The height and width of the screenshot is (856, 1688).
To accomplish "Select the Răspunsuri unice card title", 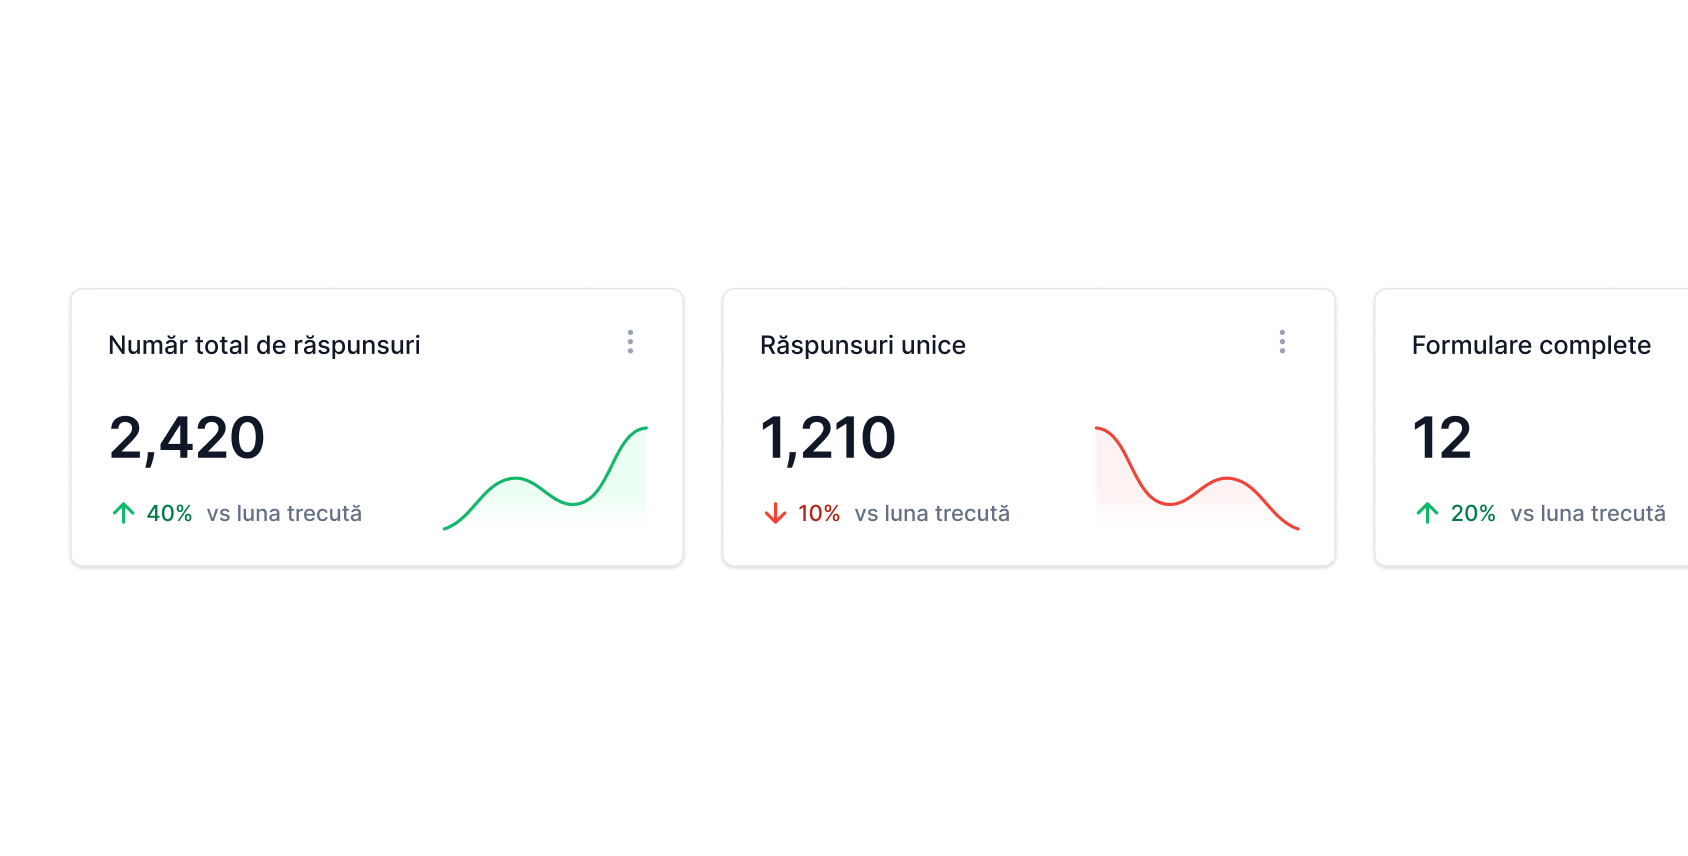I will 862,345.
